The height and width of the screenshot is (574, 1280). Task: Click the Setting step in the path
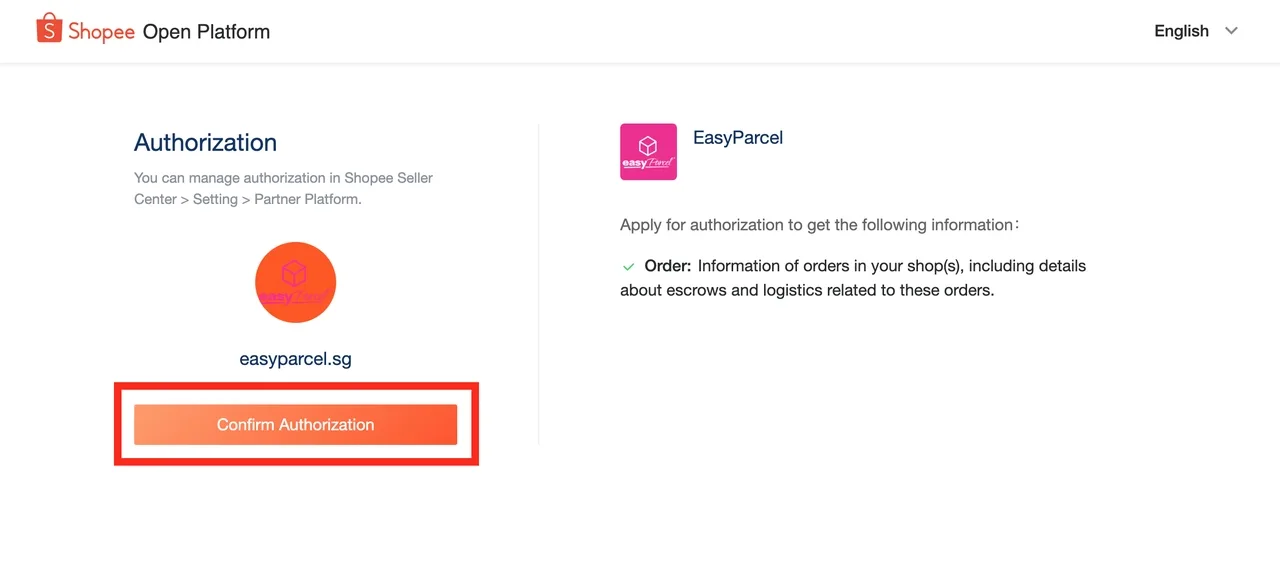[215, 199]
